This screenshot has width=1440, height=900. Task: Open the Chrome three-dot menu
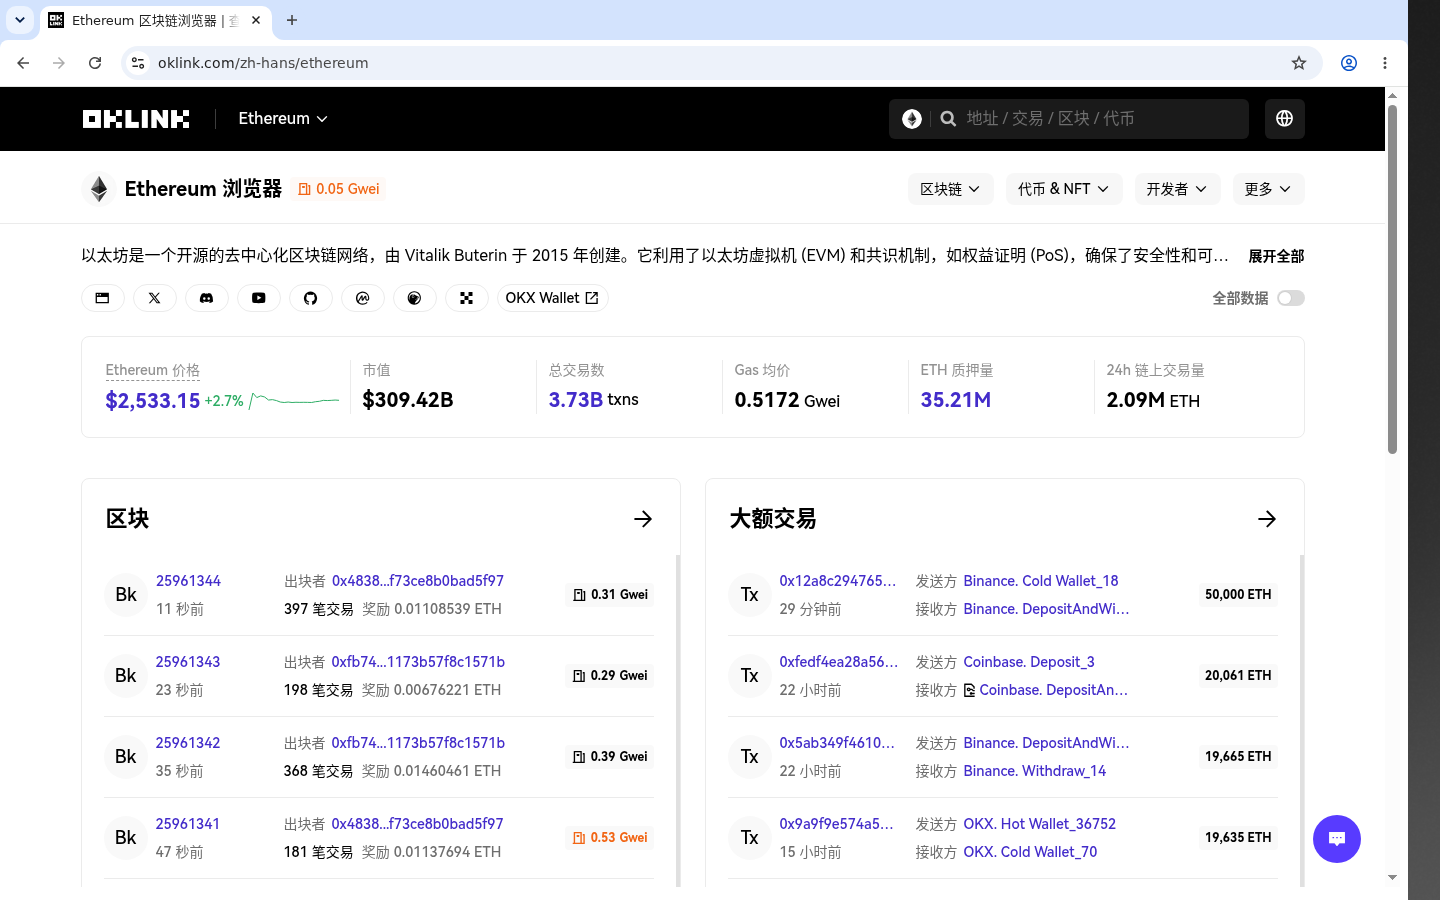pos(1384,63)
